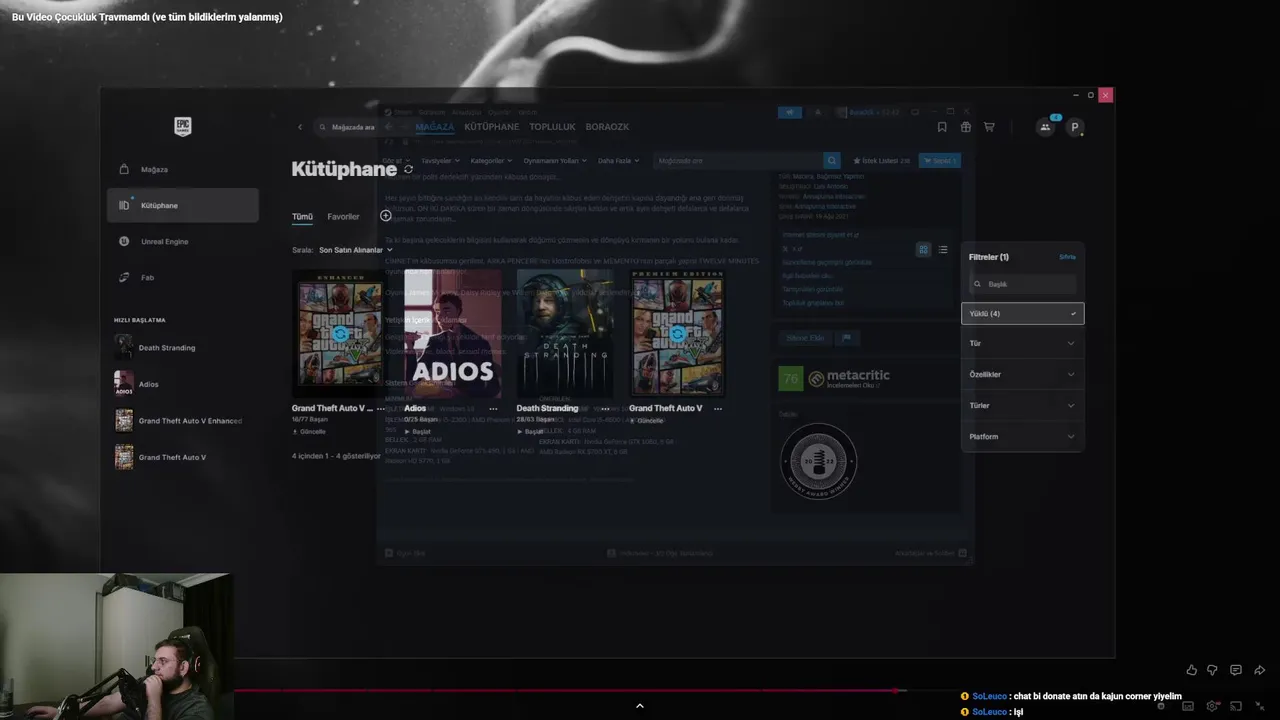Image resolution: width=1280 pixels, height=720 pixels.
Task: Dislike the video with thumbs down
Action: [x=1212, y=670]
